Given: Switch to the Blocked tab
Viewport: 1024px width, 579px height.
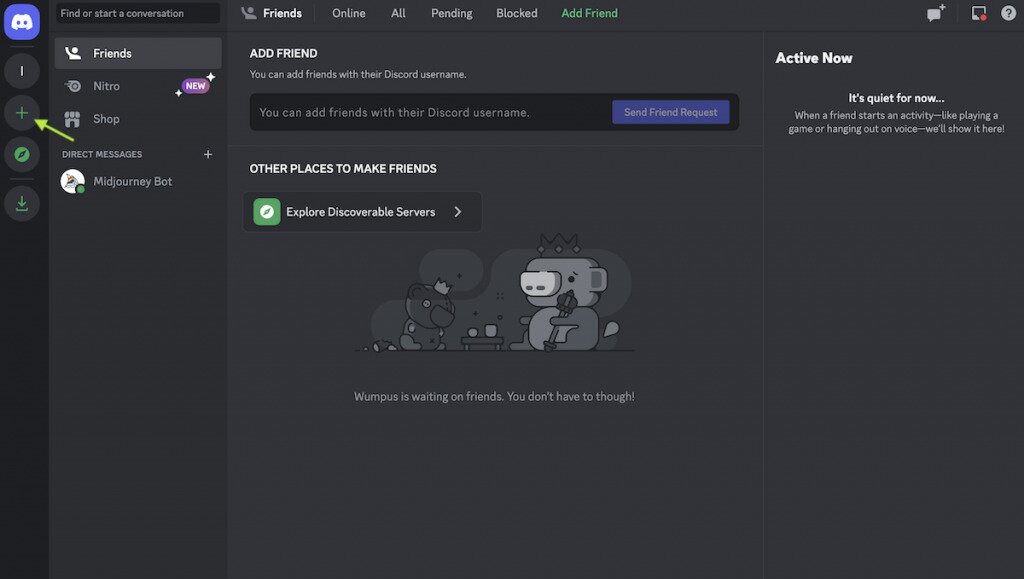Looking at the screenshot, I should [x=516, y=13].
